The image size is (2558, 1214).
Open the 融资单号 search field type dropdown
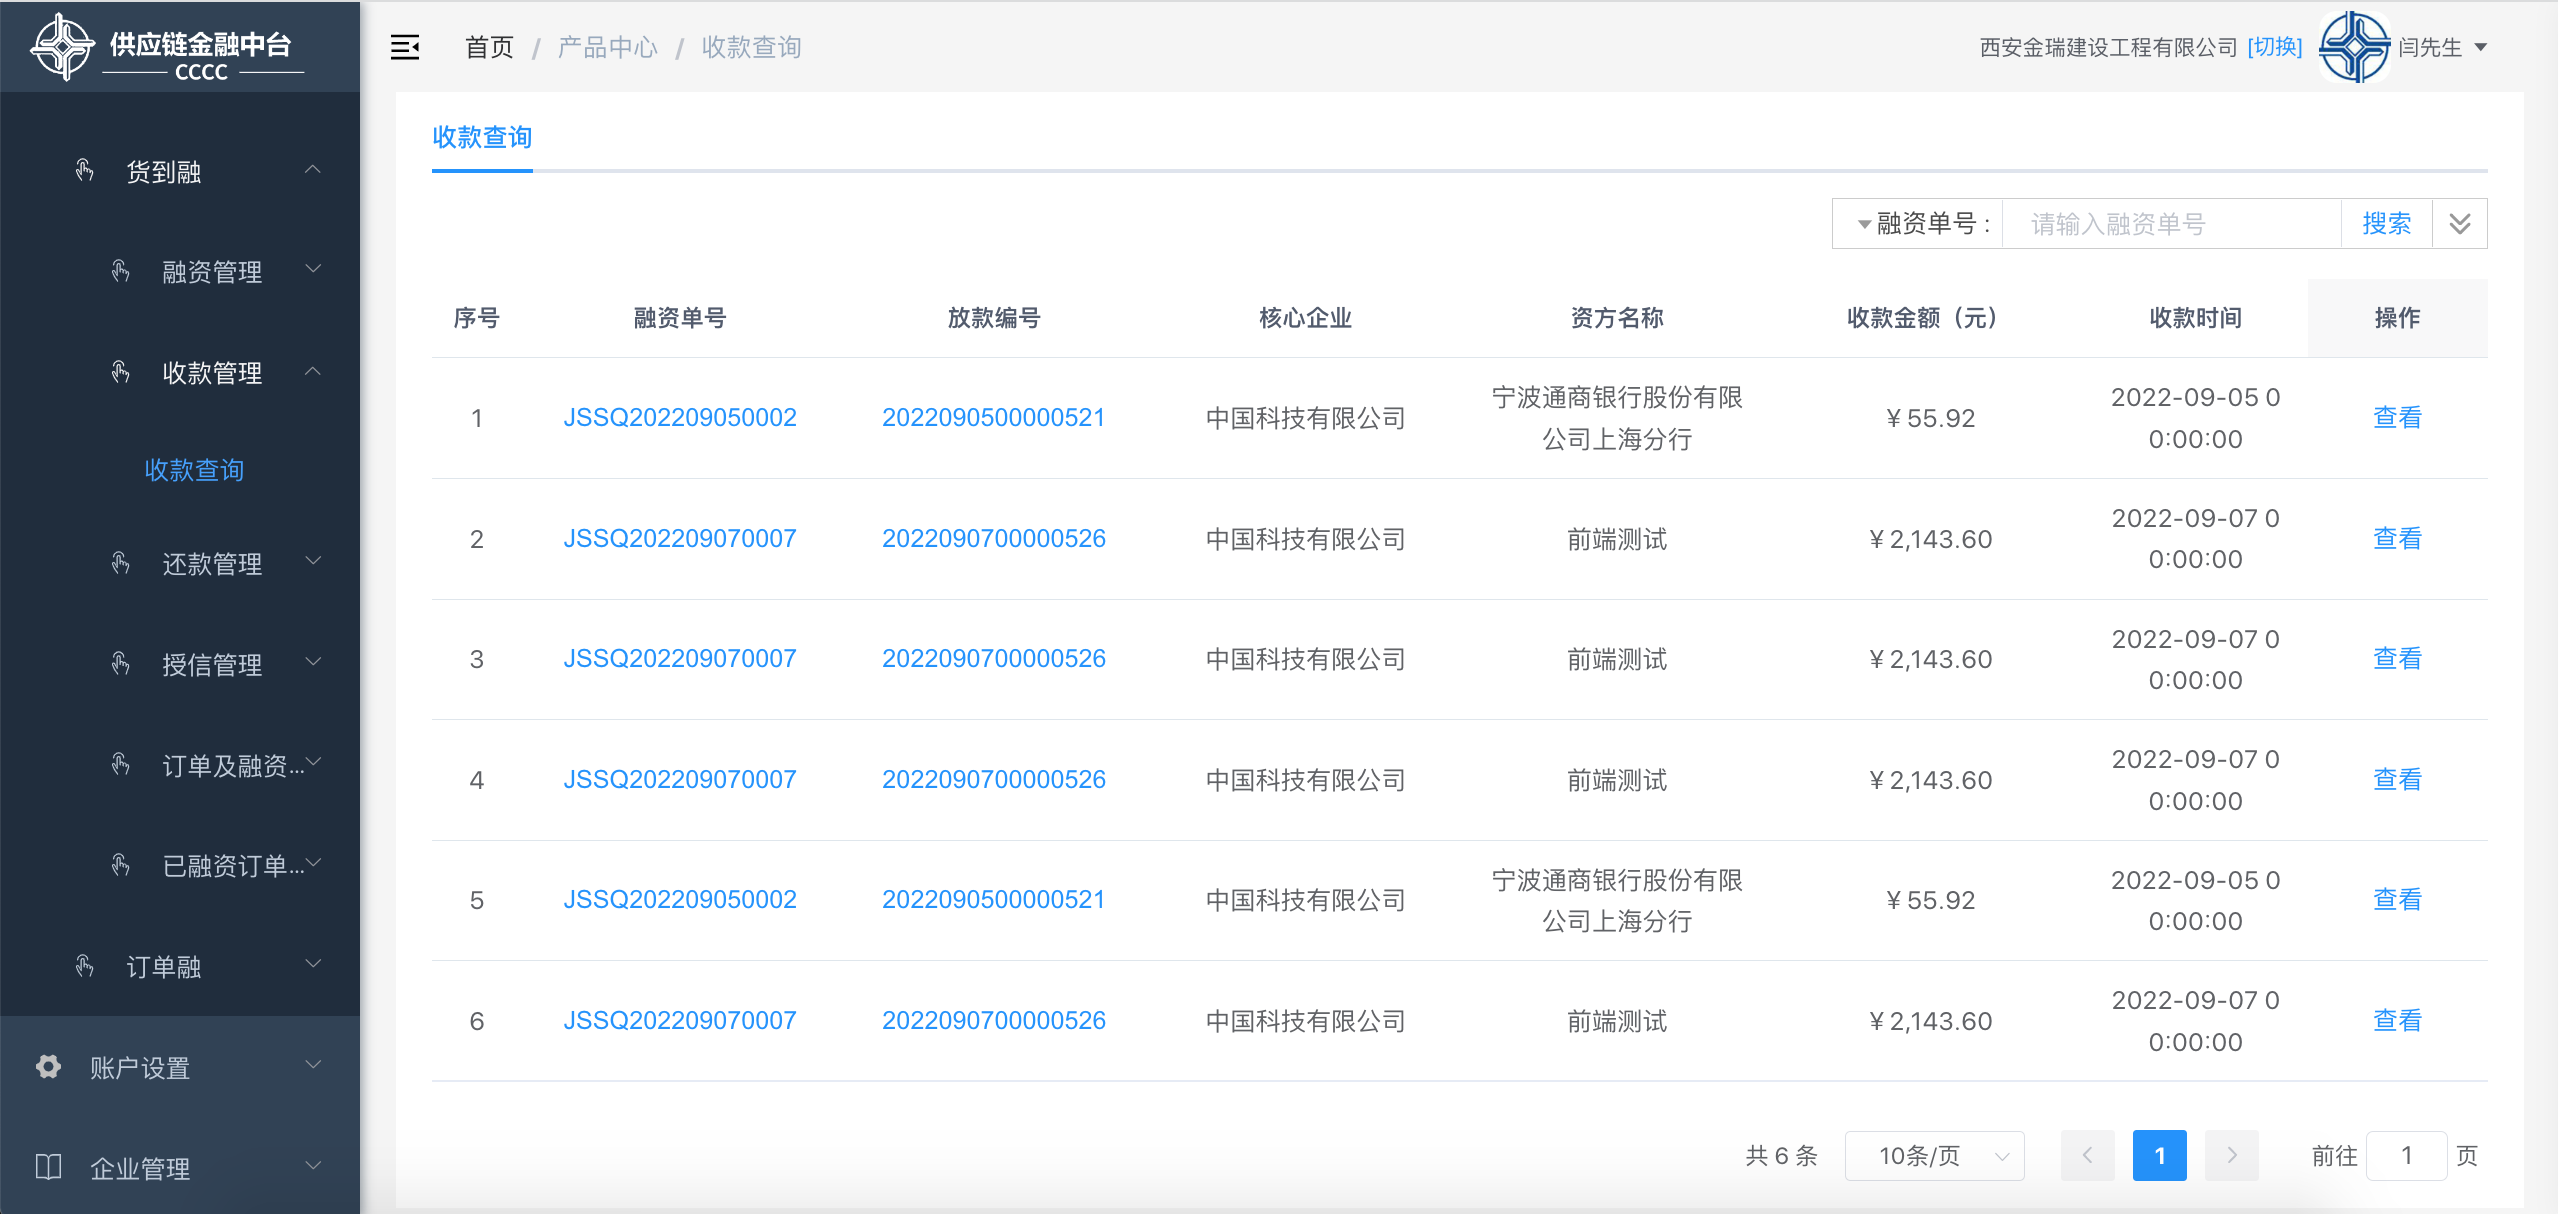tap(1918, 223)
